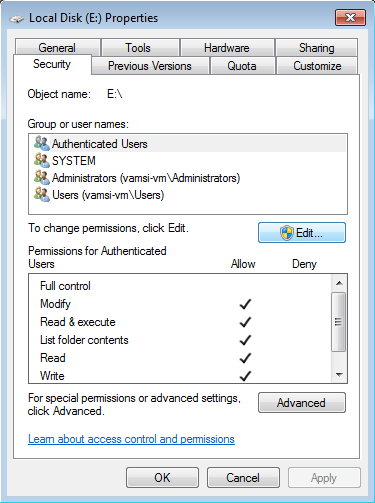Click the Apply button

coord(324,478)
